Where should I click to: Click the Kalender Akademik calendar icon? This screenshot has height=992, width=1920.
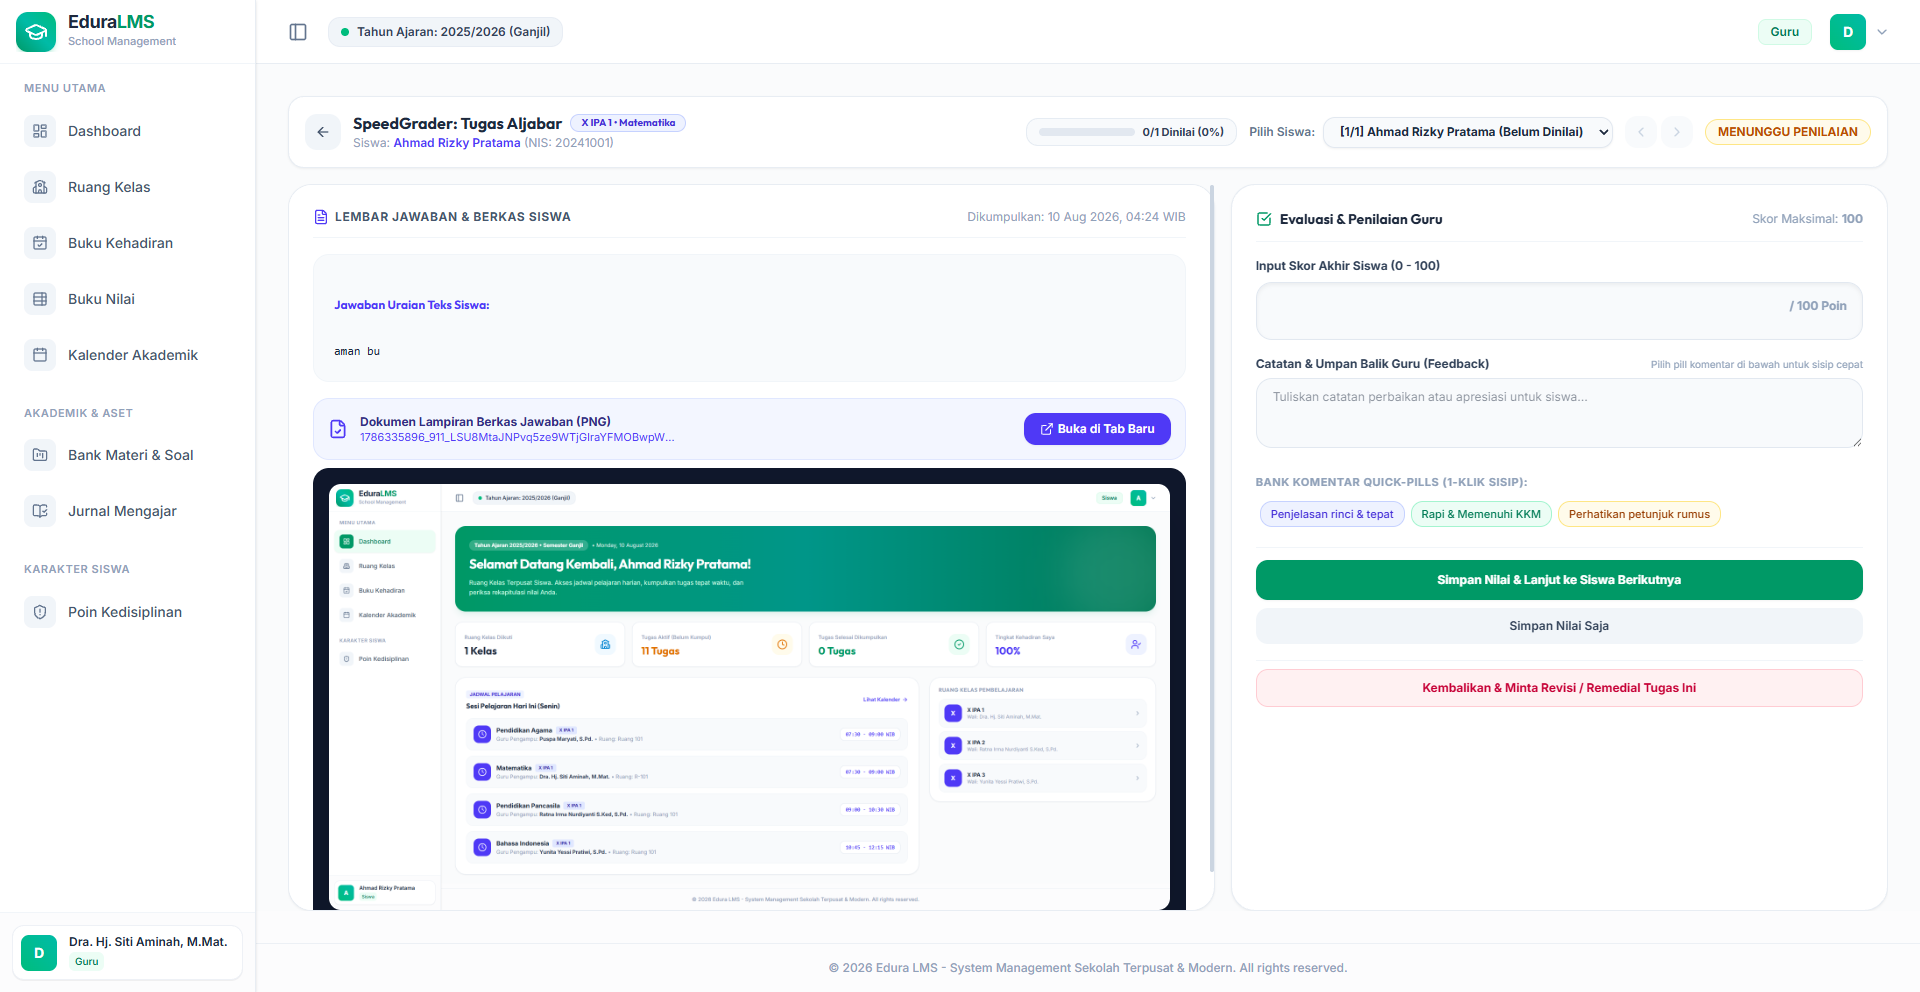tap(40, 355)
